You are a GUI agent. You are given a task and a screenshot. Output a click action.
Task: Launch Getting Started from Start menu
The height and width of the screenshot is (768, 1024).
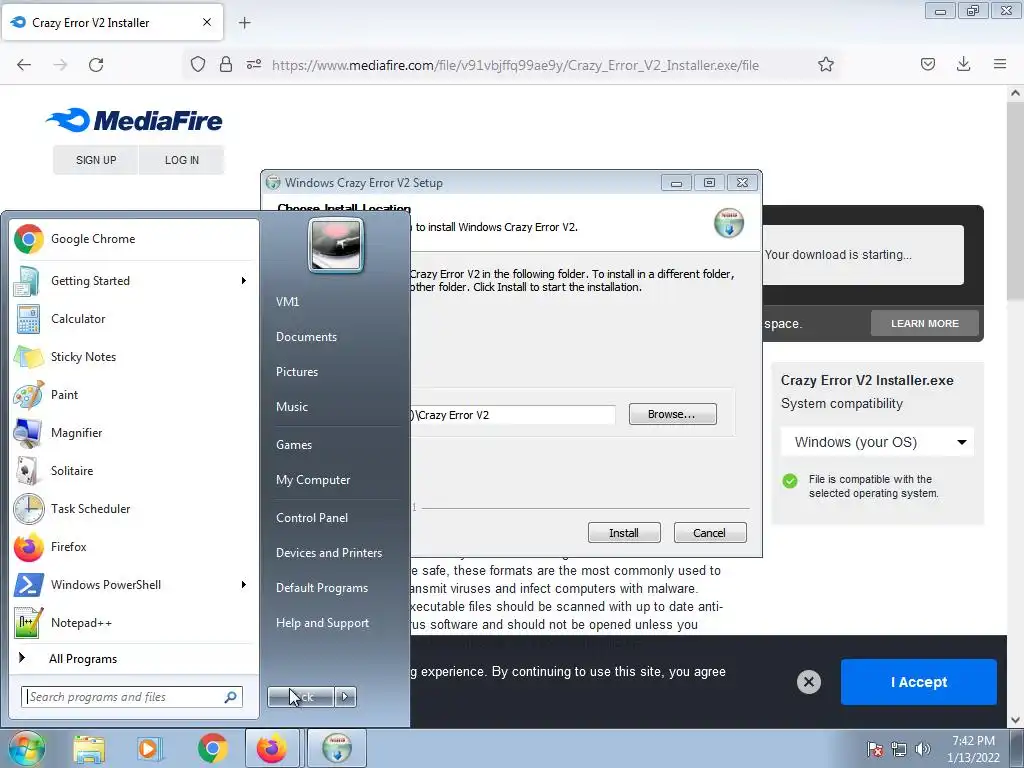coord(134,281)
